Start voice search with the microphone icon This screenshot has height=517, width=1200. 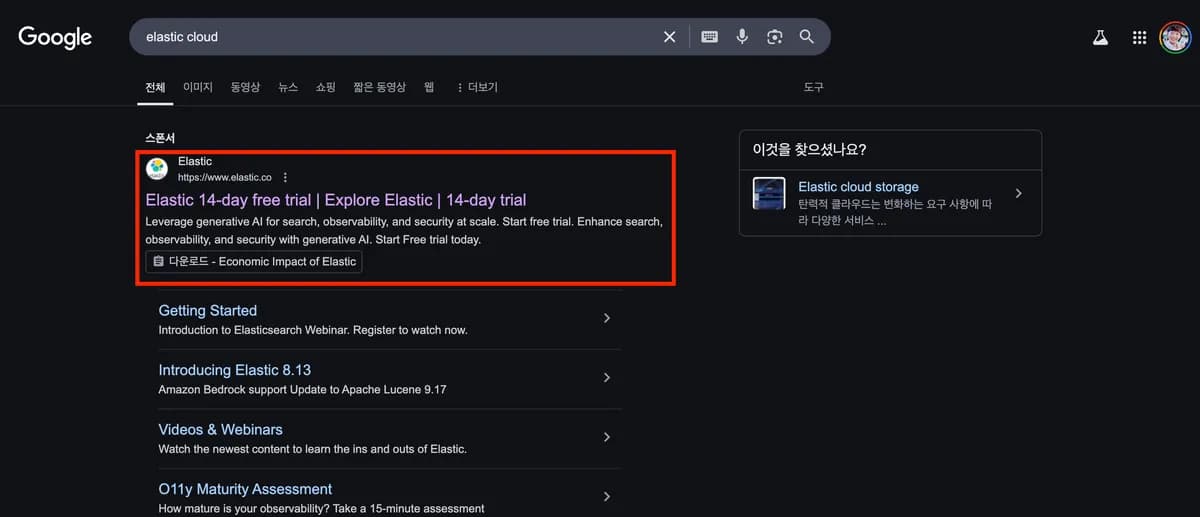point(742,37)
